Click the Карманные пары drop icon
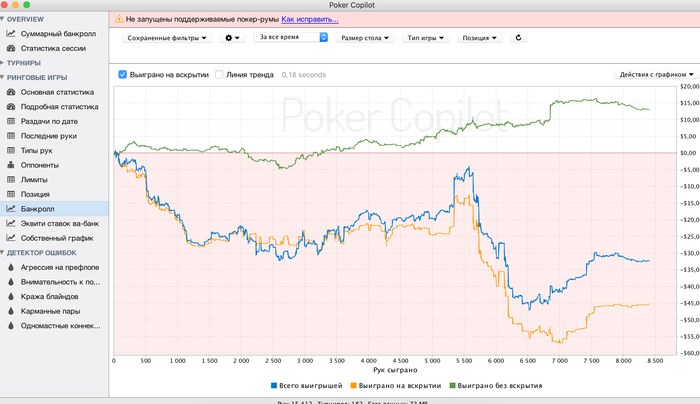This screenshot has height=404, width=700. [11, 311]
